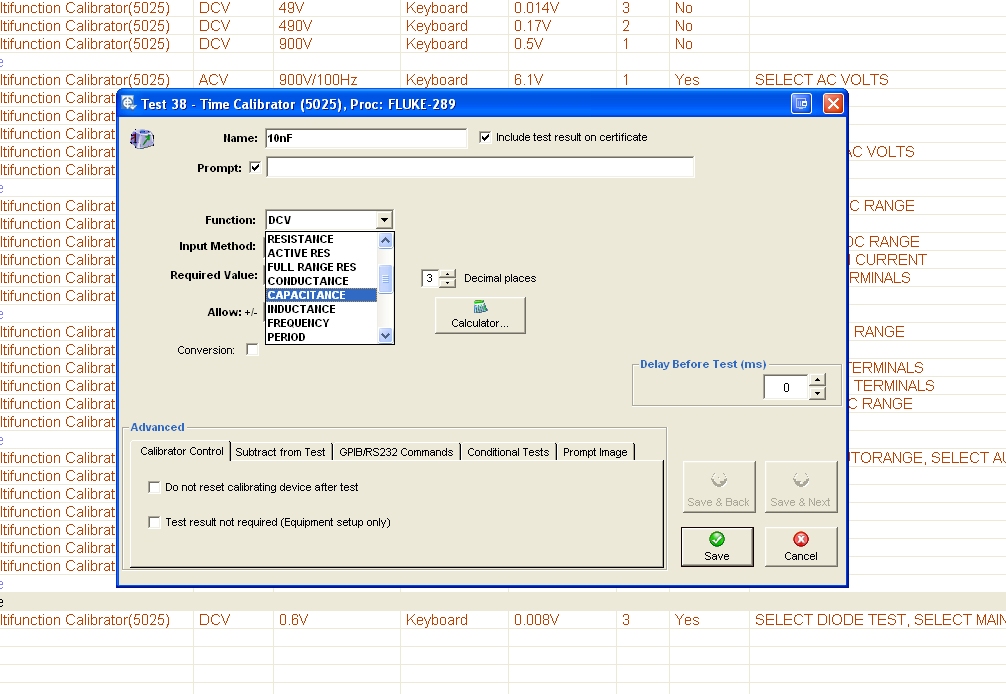Check Do not reset calibrating device

click(x=154, y=487)
